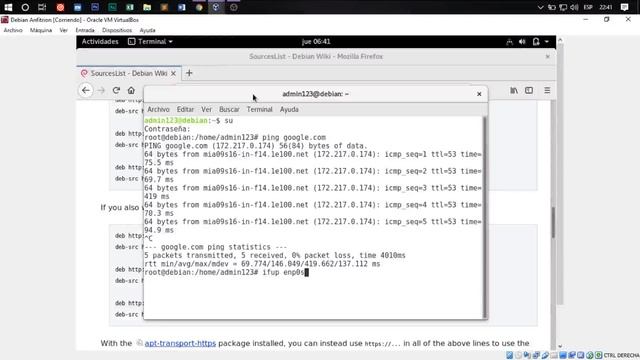
Task: Open Windows notification center icon
Action: 624,7
